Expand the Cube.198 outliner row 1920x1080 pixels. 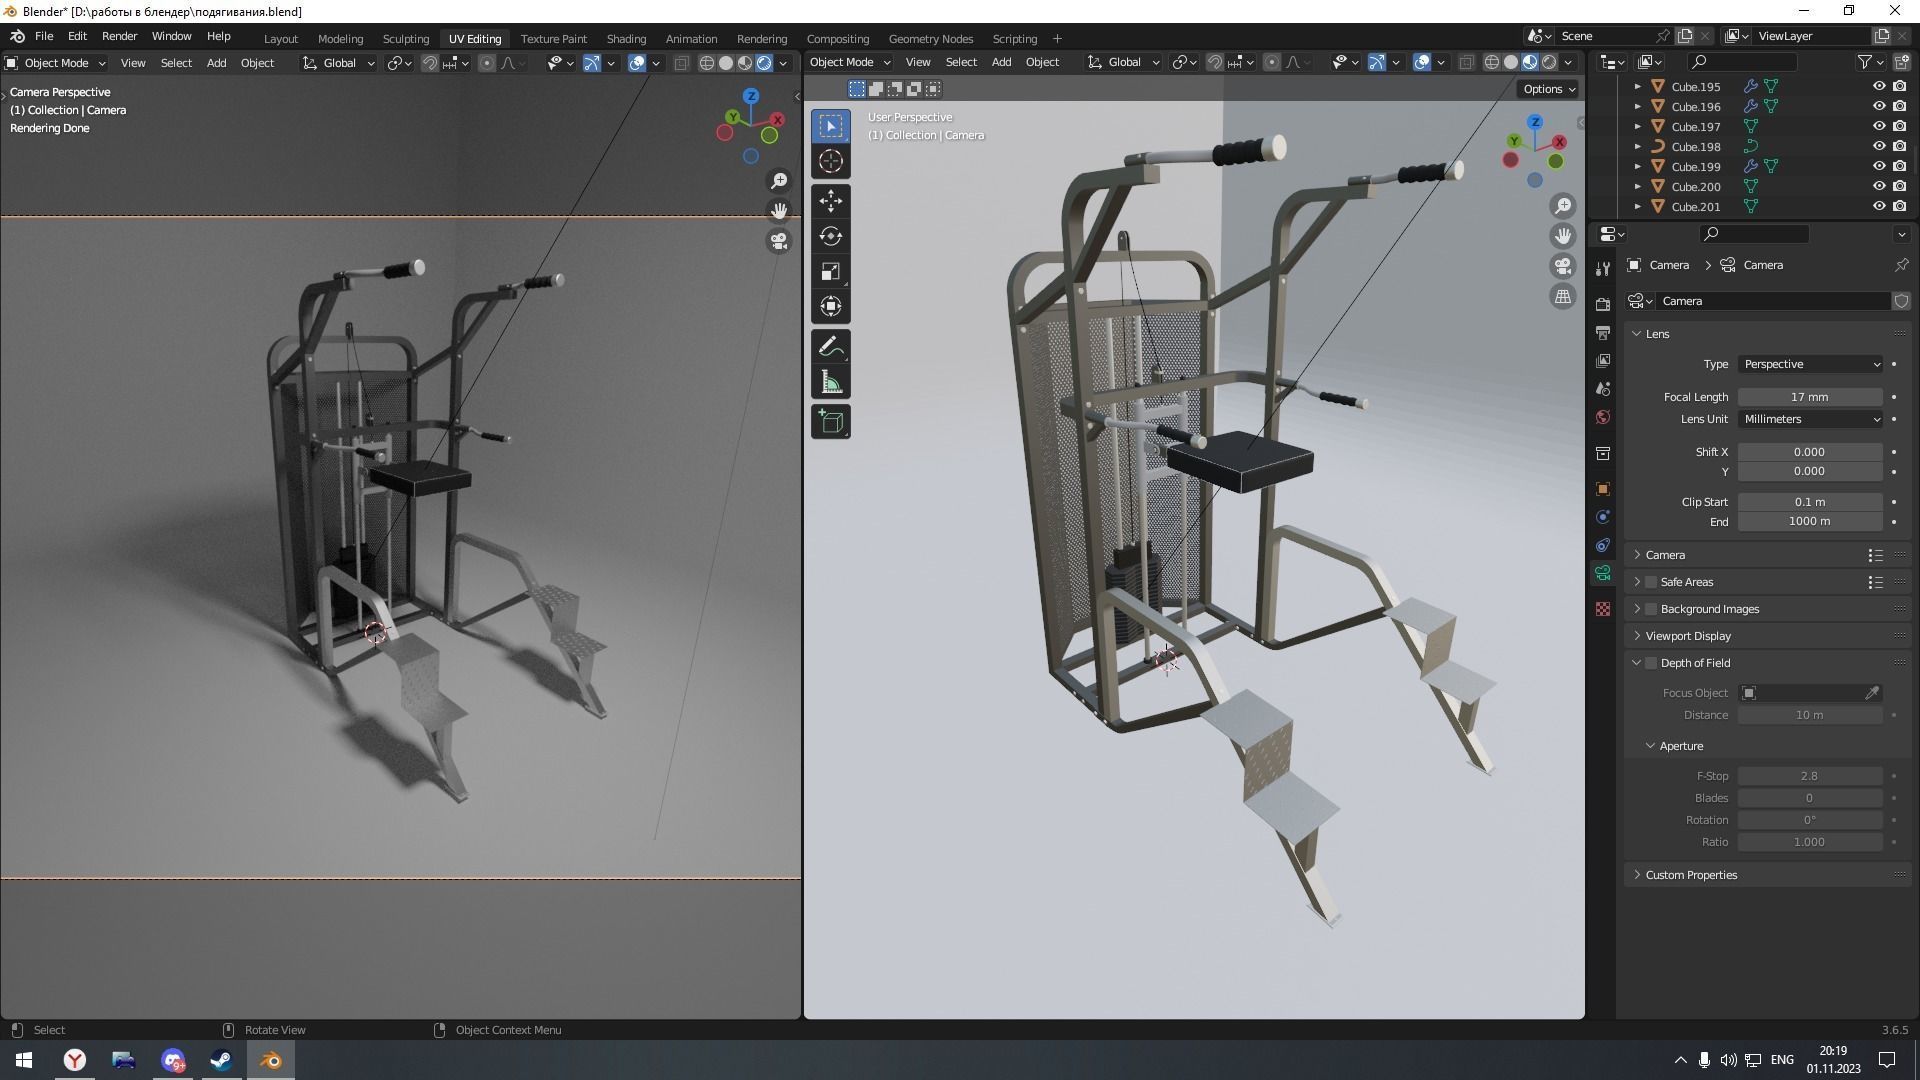tap(1637, 147)
